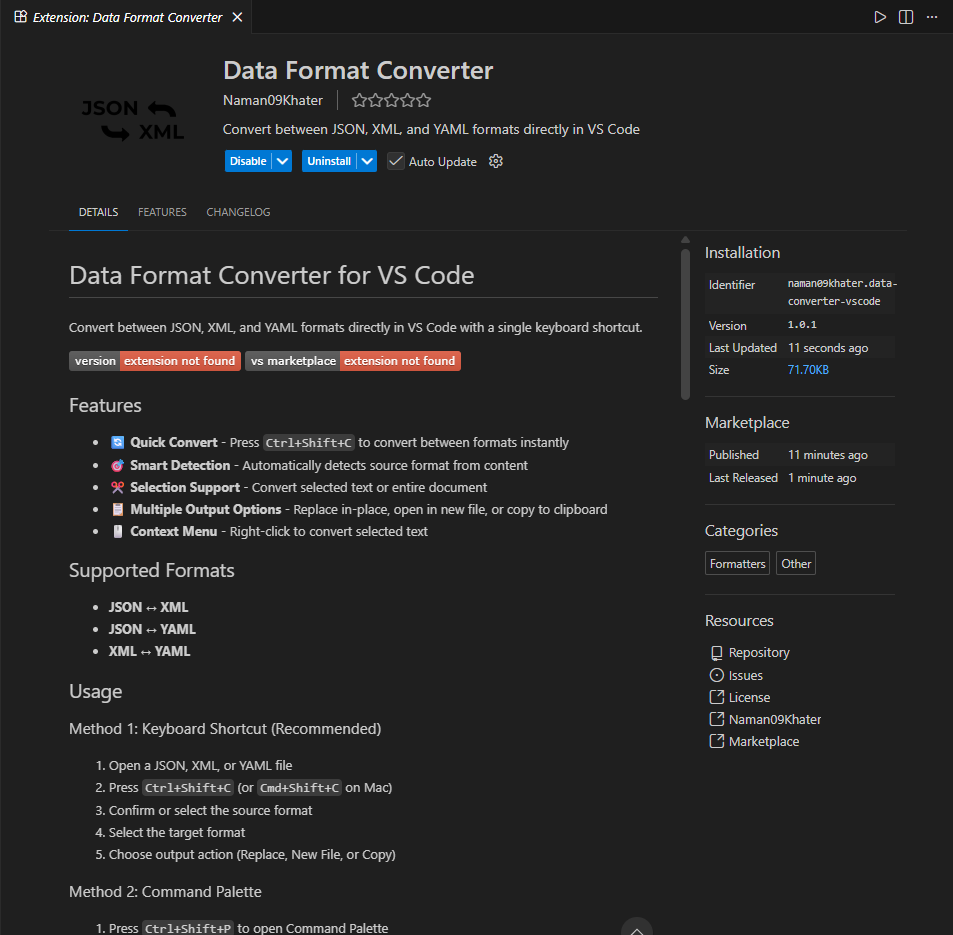Run the extension with the play icon
953x935 pixels.
(880, 17)
